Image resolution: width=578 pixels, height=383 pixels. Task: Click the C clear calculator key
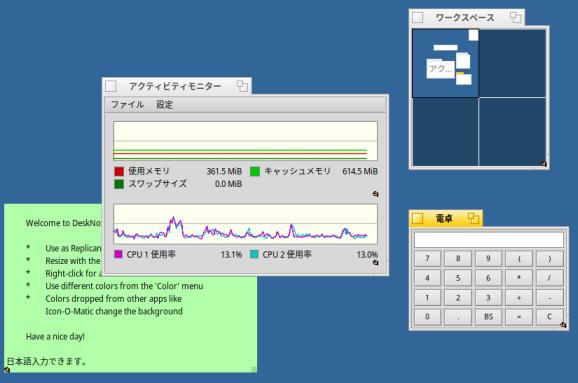click(x=550, y=317)
